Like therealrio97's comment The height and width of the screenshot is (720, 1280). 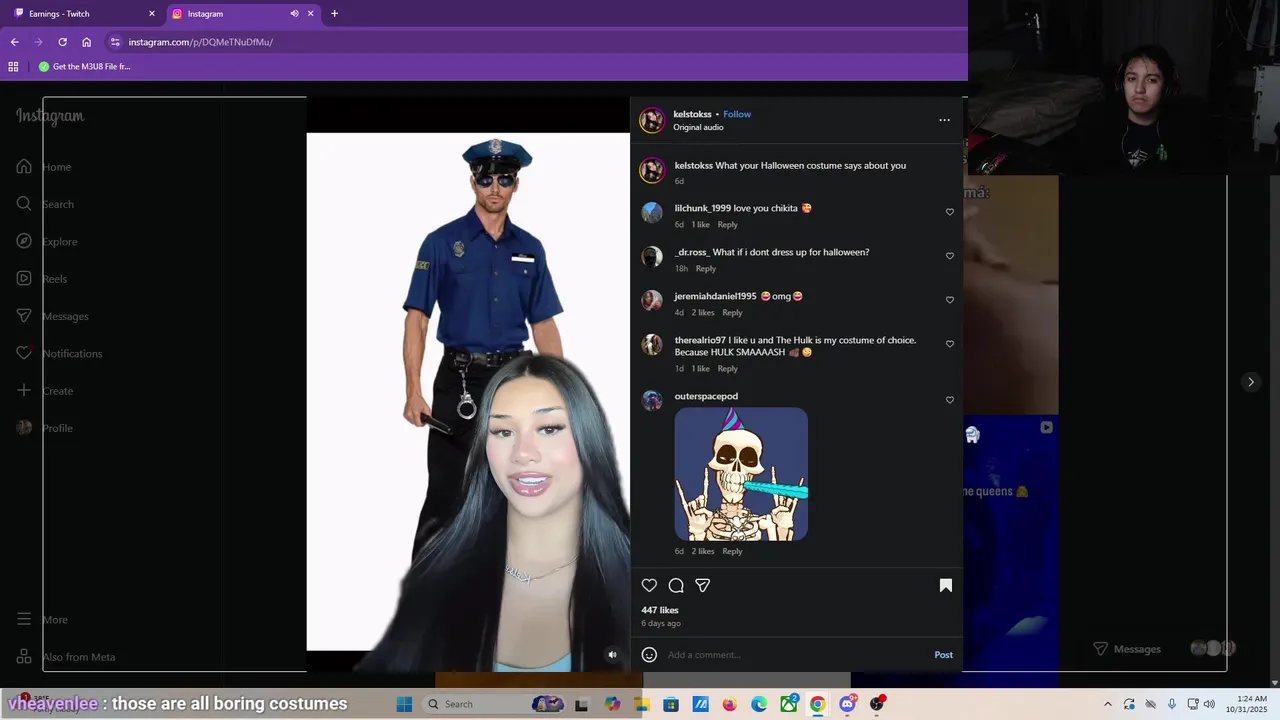[x=950, y=344]
